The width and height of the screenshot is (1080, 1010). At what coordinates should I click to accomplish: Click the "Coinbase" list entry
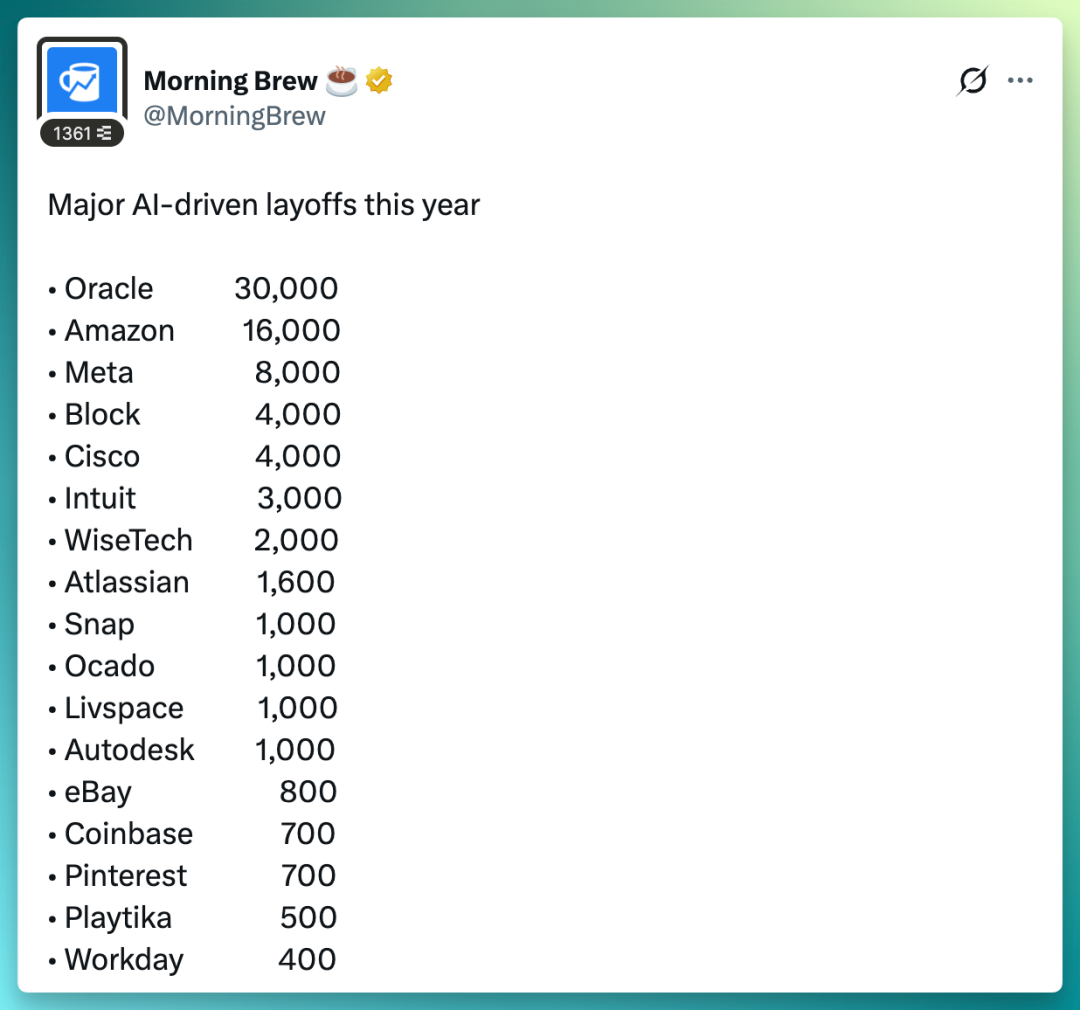coord(129,834)
